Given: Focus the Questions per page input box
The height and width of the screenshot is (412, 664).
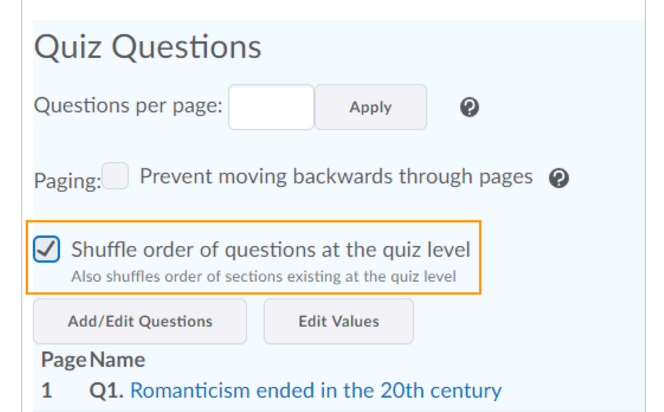Looking at the screenshot, I should tap(271, 107).
